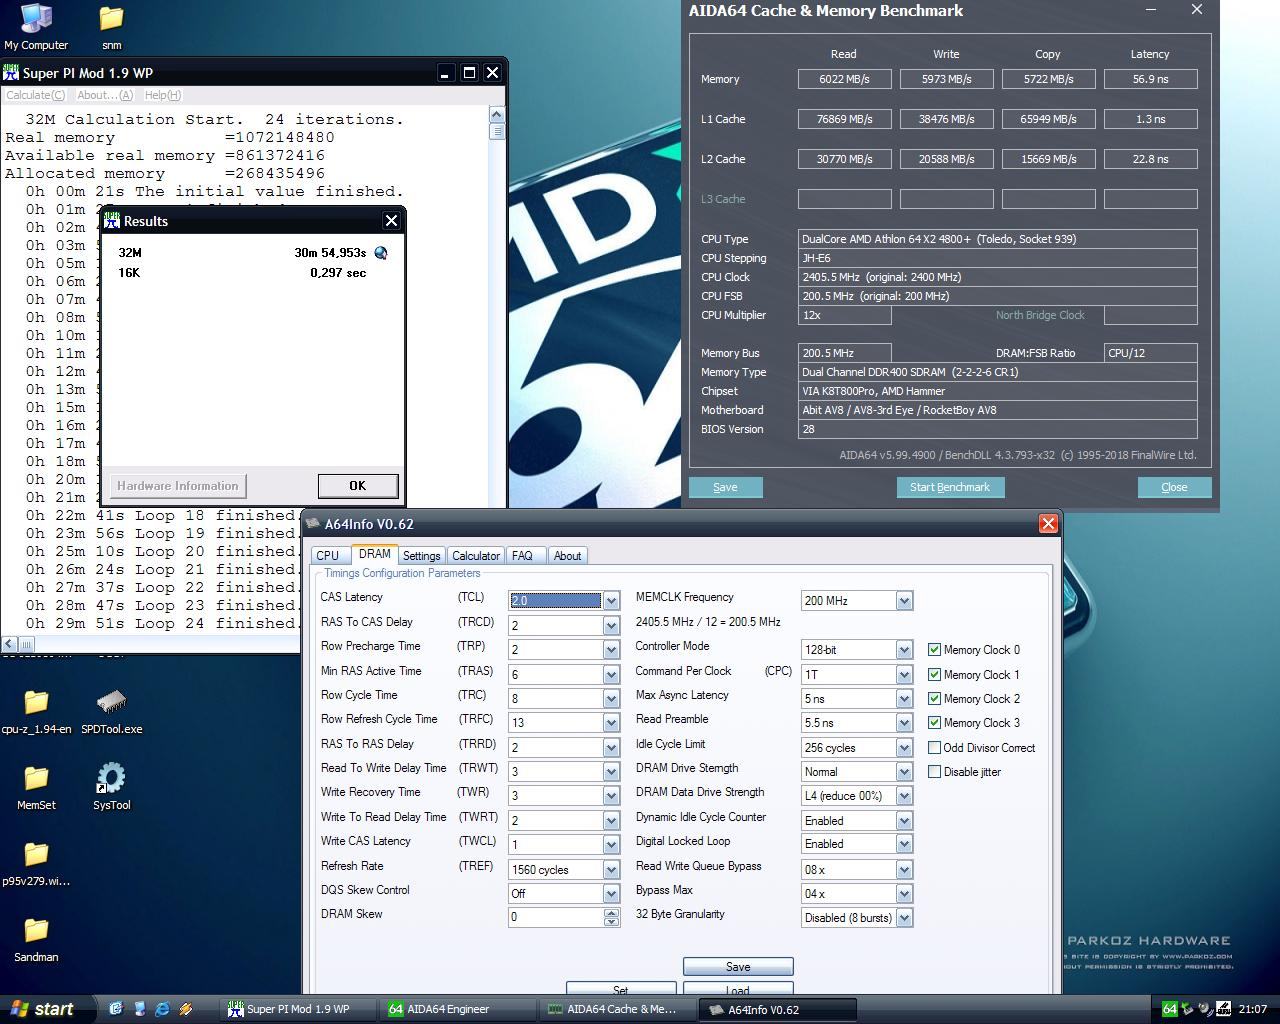
Task: Switch to the Settings tab
Action: coord(421,556)
